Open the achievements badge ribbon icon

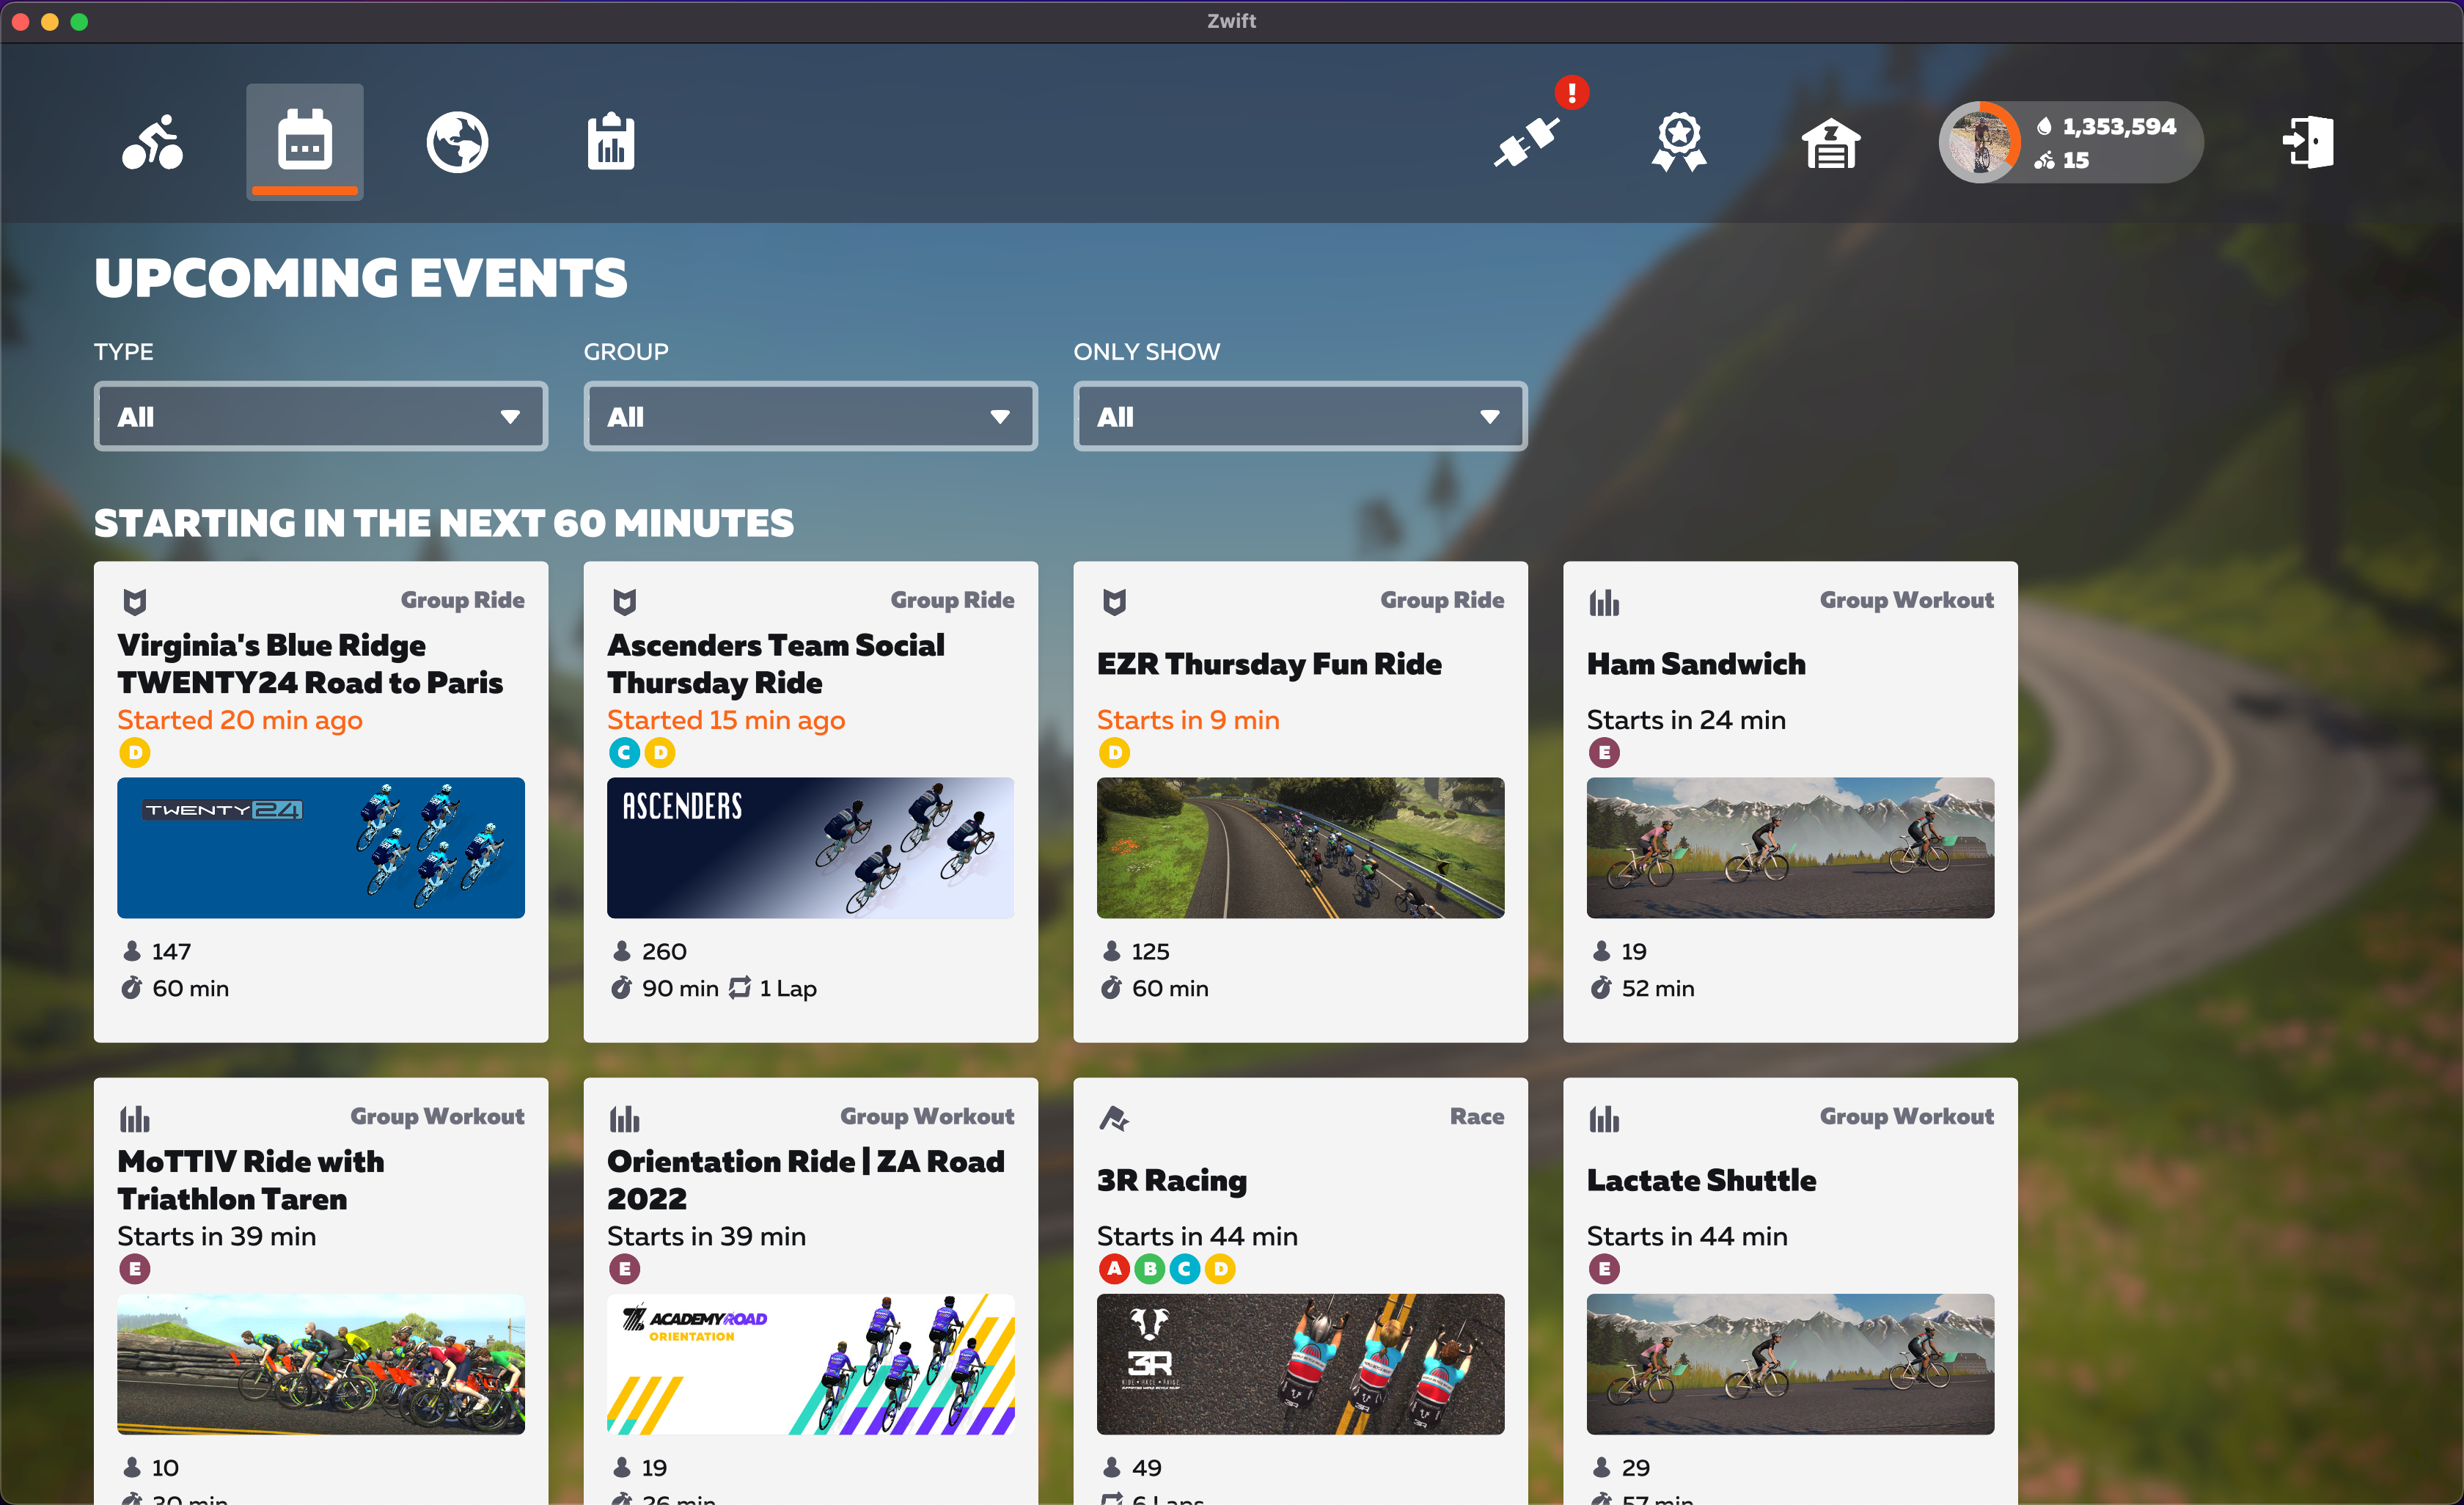[x=1679, y=142]
